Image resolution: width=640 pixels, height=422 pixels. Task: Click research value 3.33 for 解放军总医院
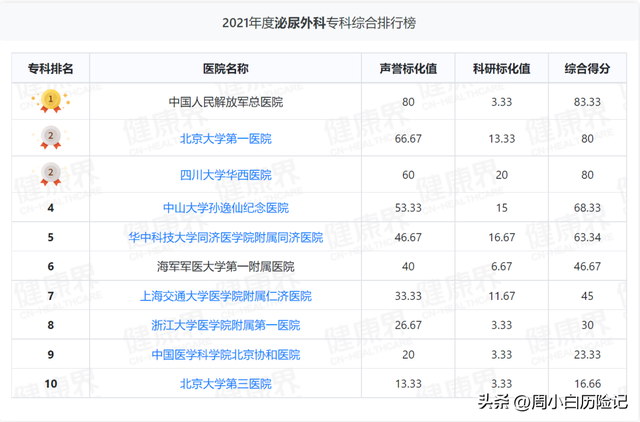click(x=502, y=102)
